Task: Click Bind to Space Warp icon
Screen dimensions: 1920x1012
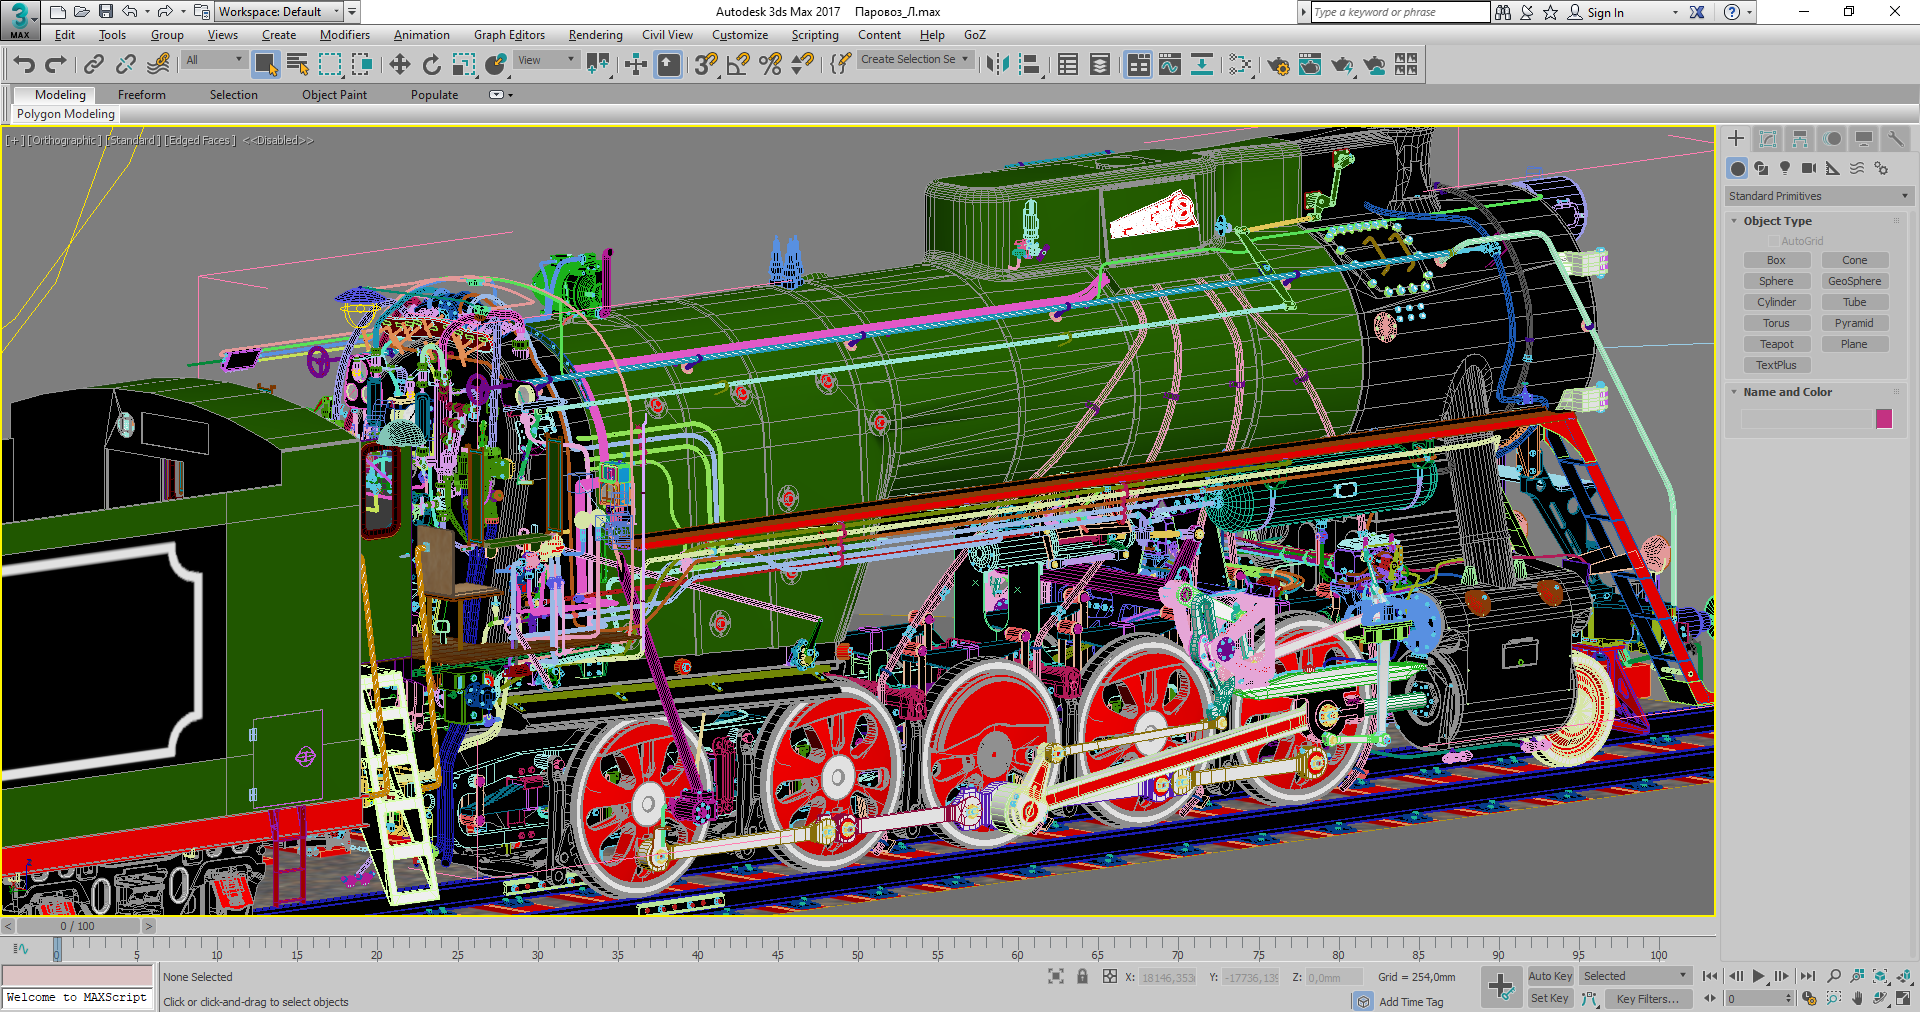Action: click(x=158, y=65)
